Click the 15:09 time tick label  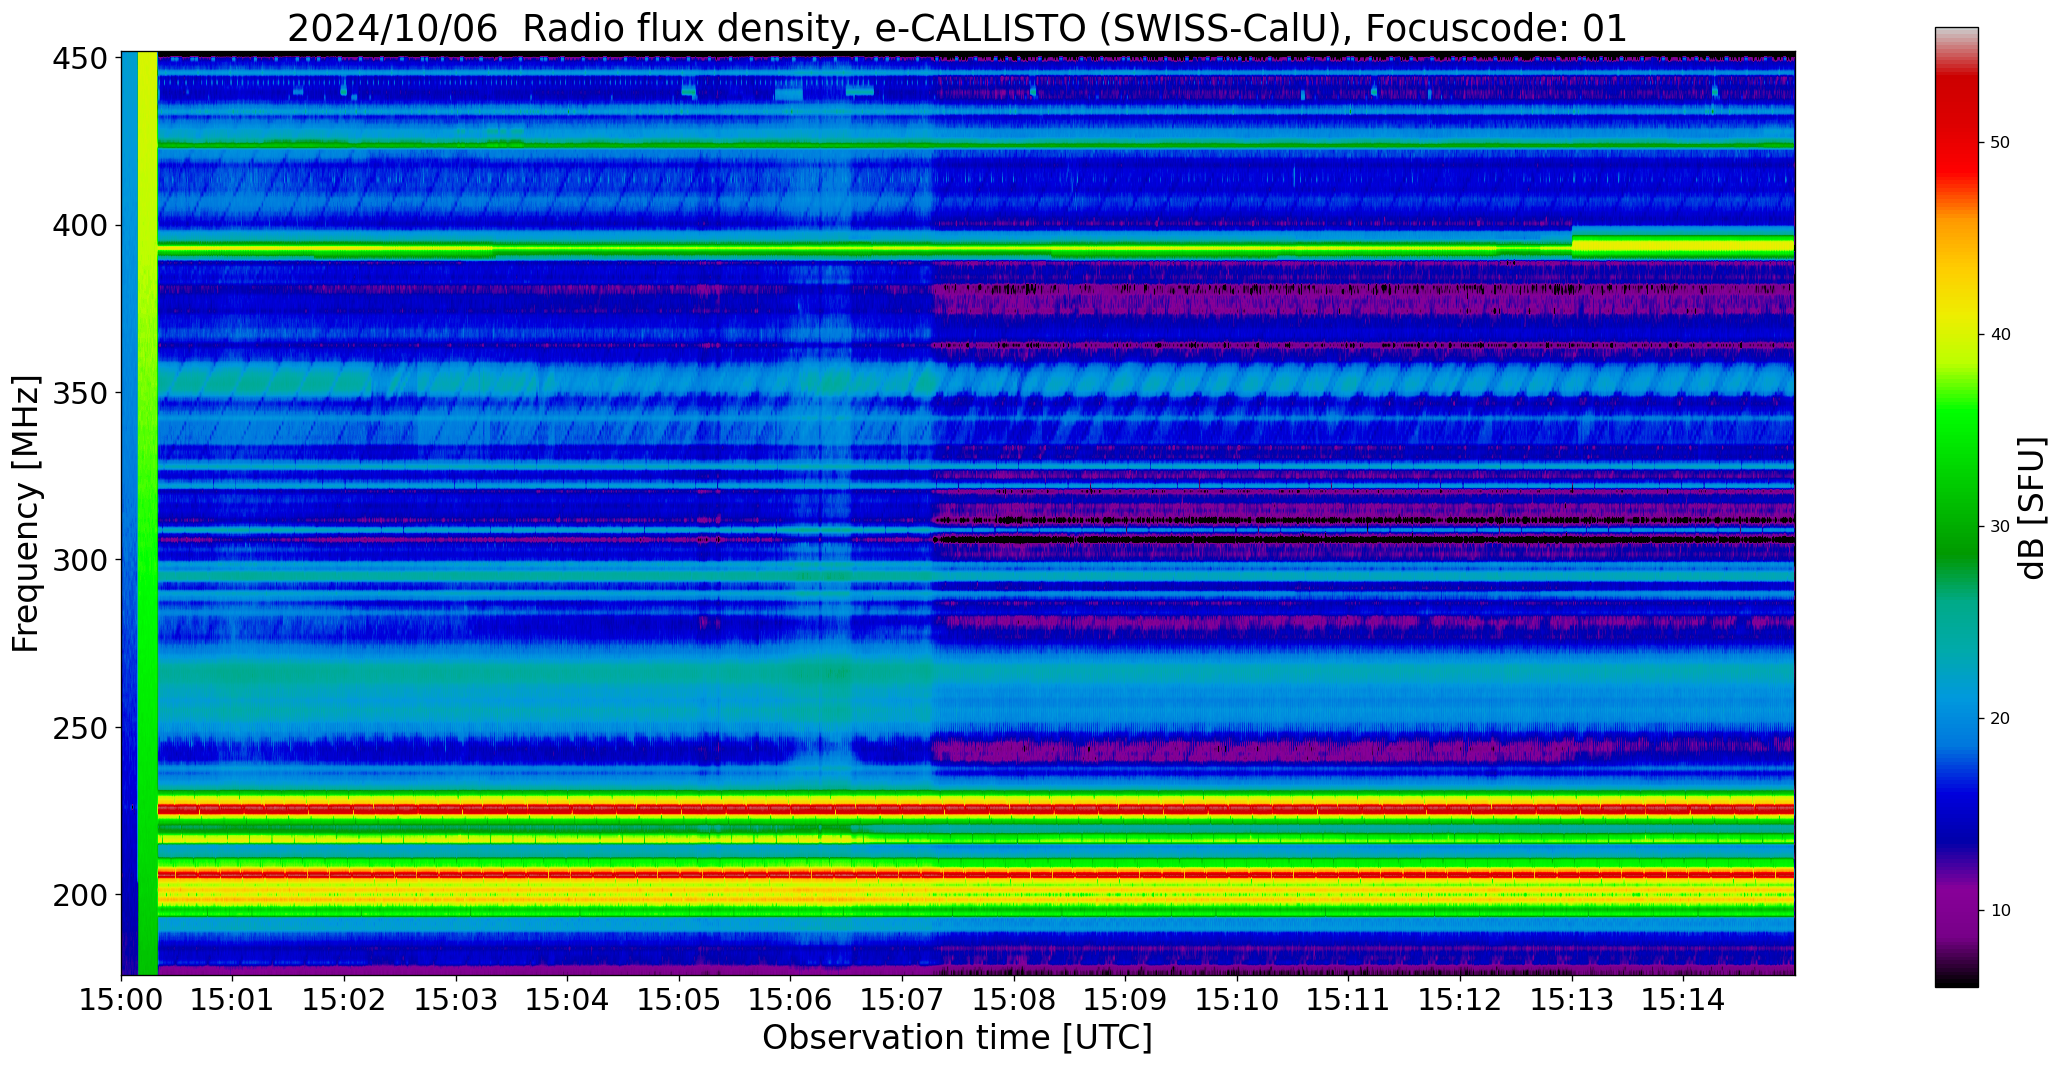point(1125,998)
